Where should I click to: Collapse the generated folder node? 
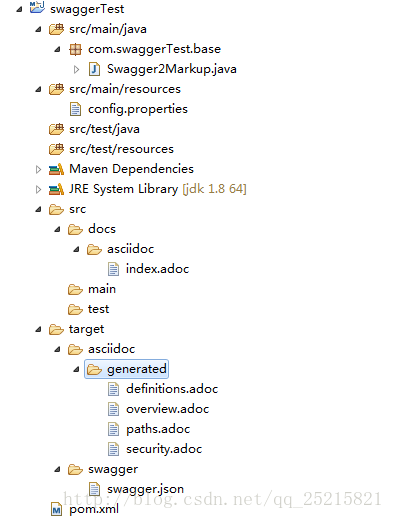[76, 370]
